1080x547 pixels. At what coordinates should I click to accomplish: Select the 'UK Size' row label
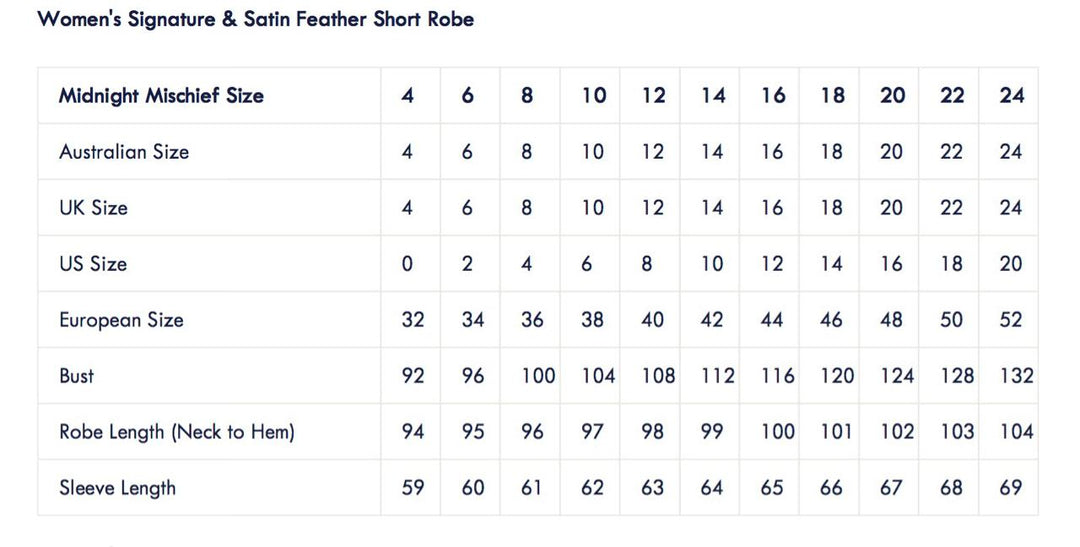pos(94,208)
